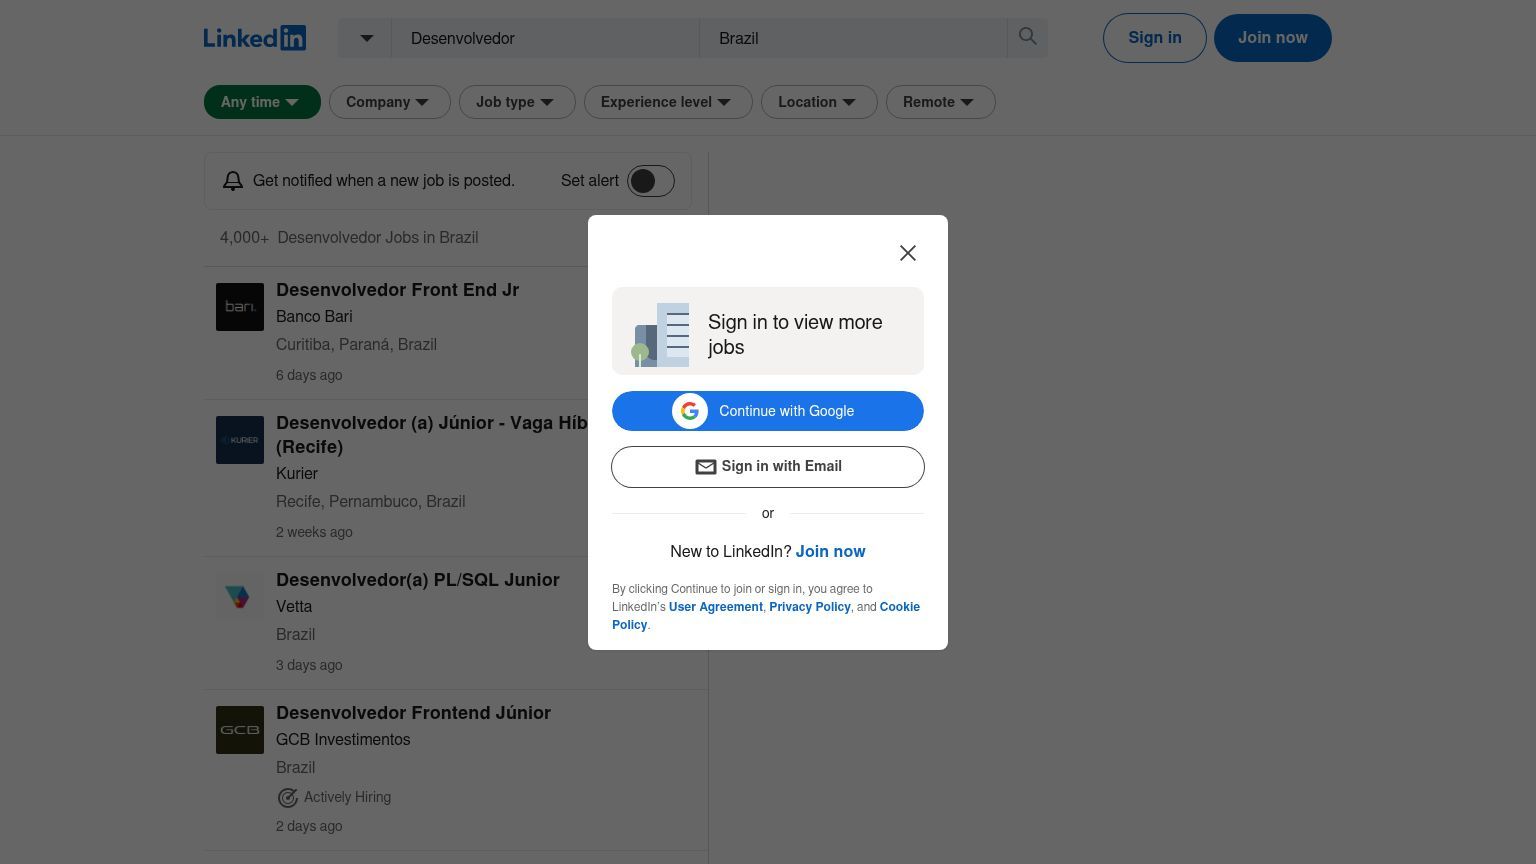Click the Vetta company name
The height and width of the screenshot is (864, 1536).
[x=294, y=607]
